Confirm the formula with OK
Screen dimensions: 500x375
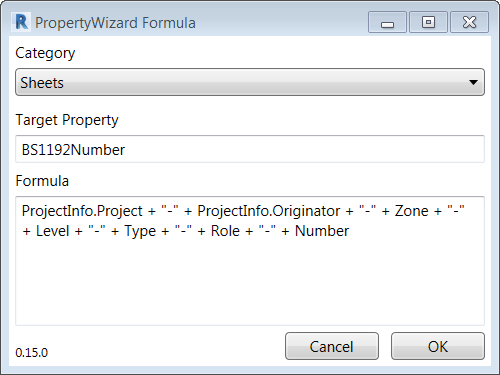tap(438, 346)
